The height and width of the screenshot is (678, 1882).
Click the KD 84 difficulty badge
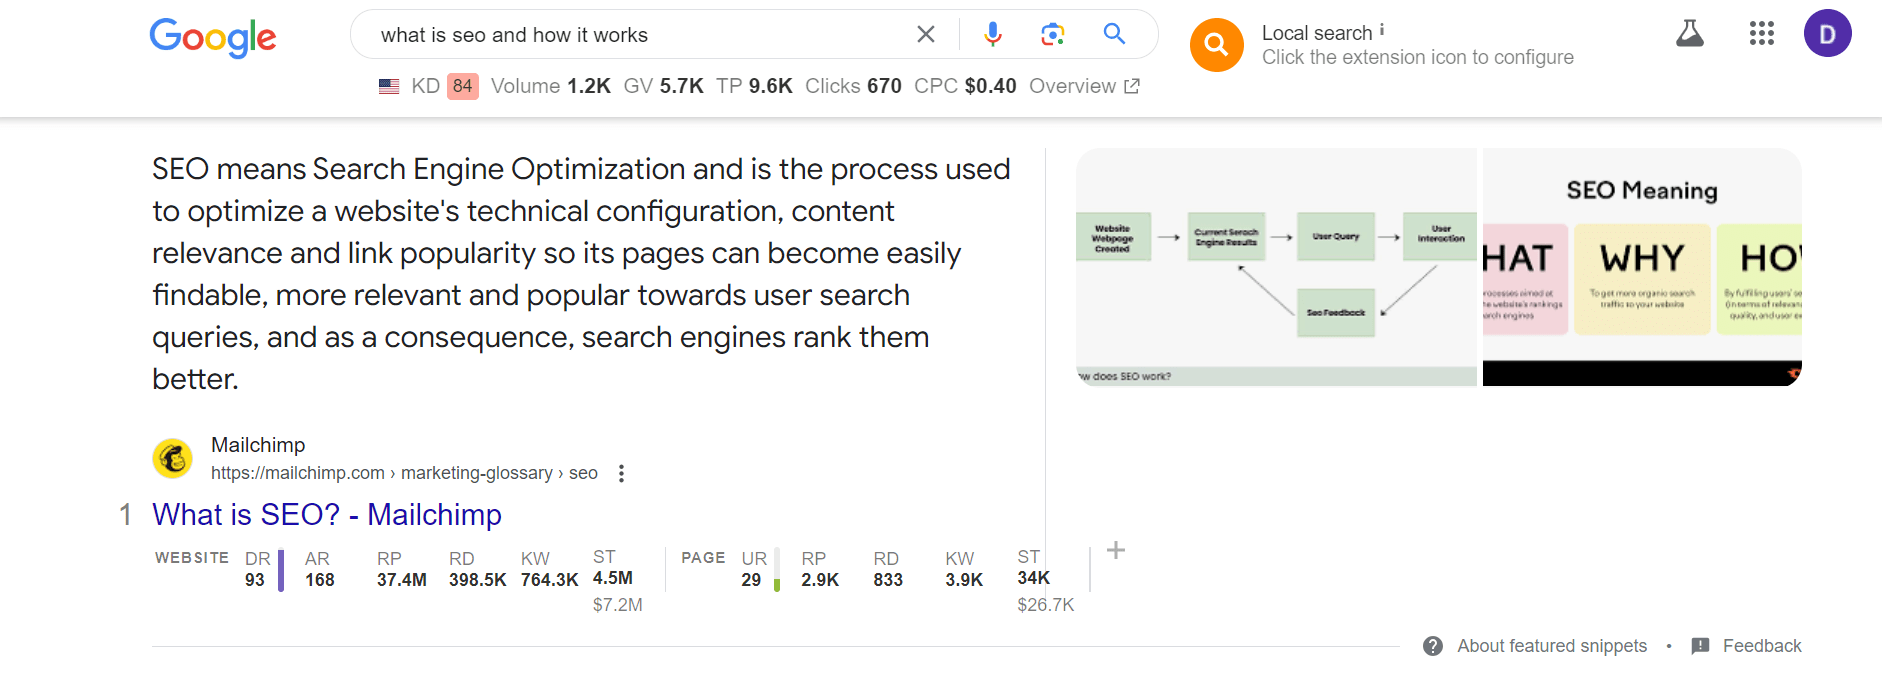click(462, 86)
